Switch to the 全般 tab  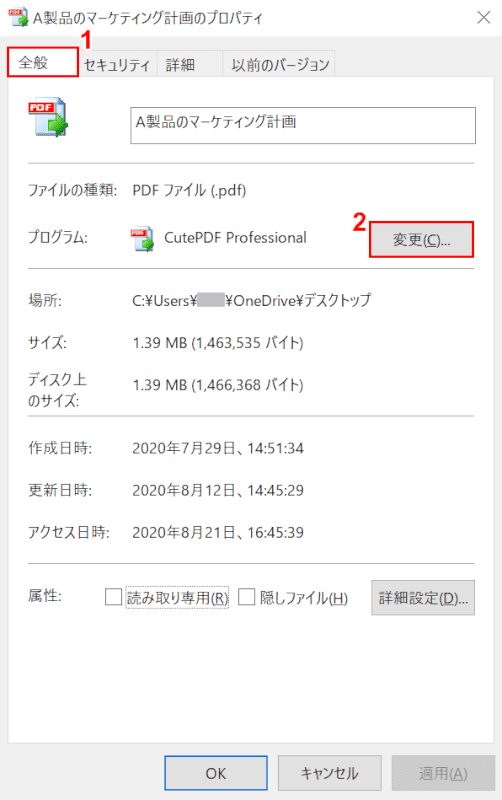(x=43, y=62)
